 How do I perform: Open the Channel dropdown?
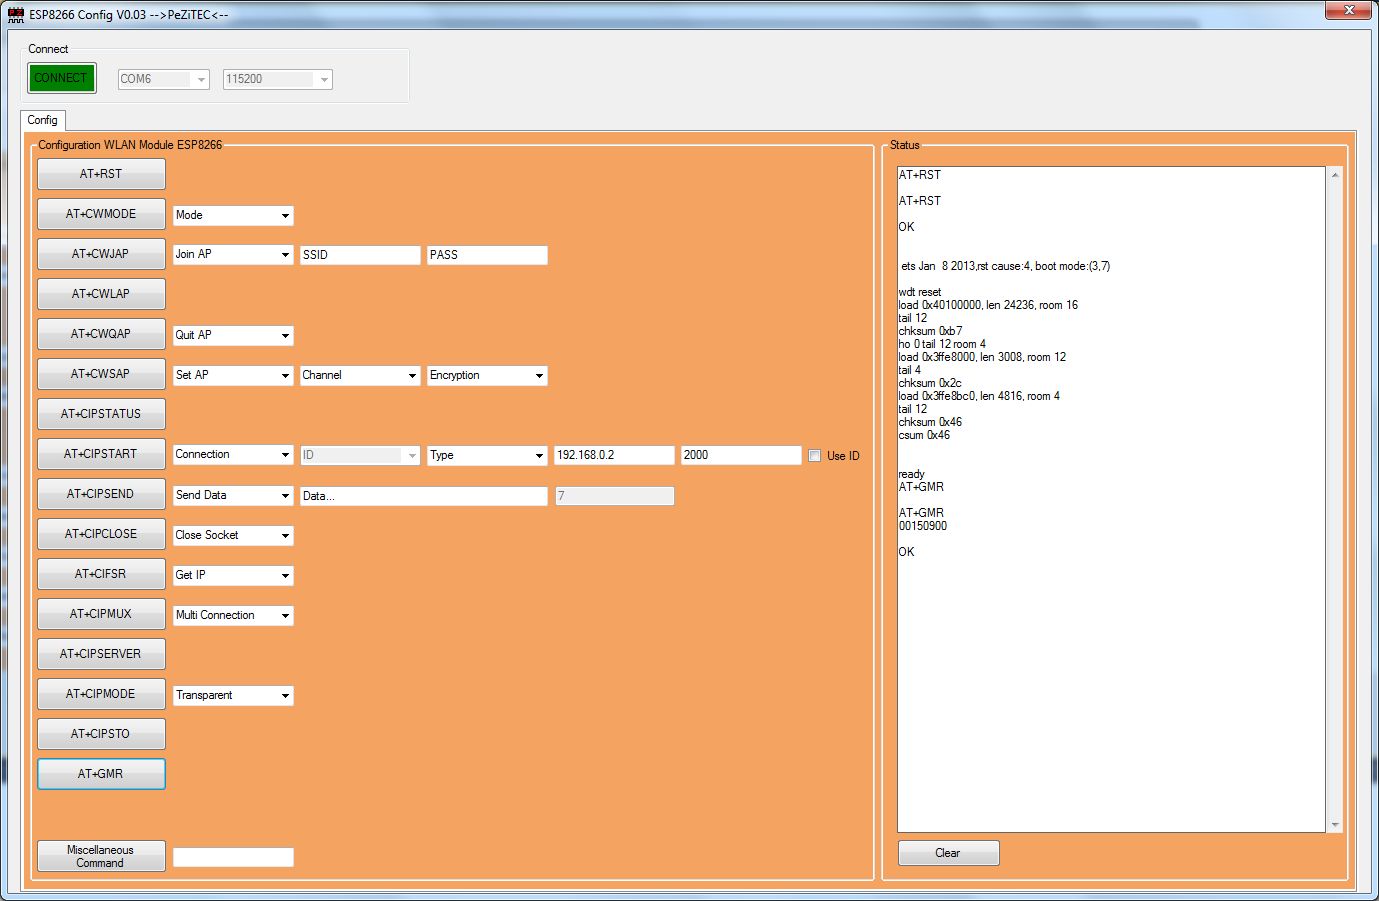360,375
